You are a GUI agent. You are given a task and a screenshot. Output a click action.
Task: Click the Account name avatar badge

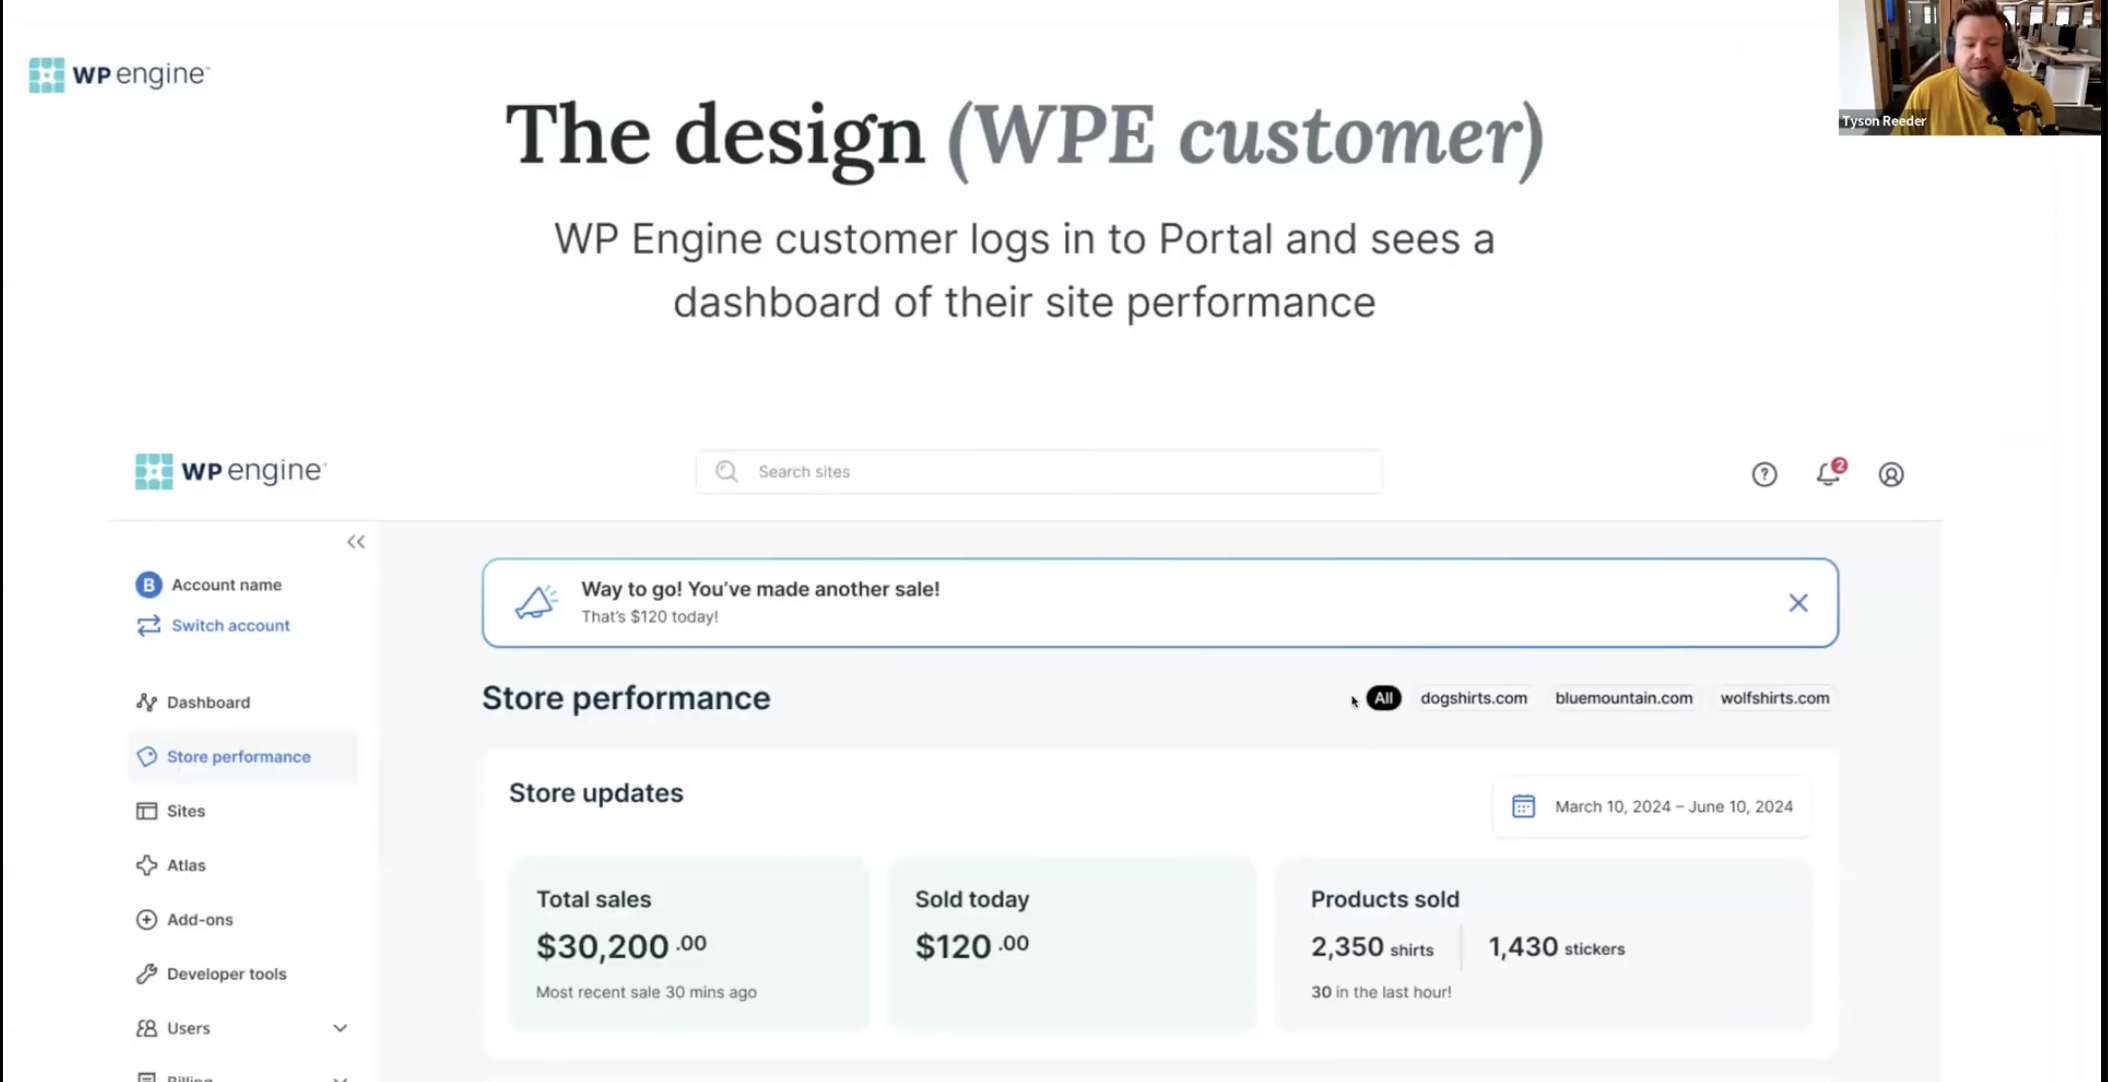pos(148,584)
